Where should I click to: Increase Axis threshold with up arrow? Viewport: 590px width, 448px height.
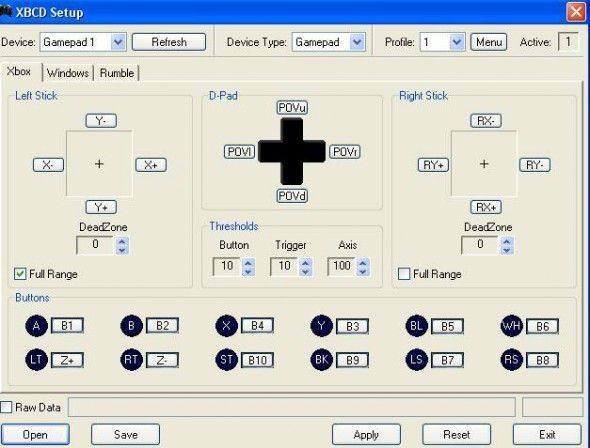coord(363,262)
